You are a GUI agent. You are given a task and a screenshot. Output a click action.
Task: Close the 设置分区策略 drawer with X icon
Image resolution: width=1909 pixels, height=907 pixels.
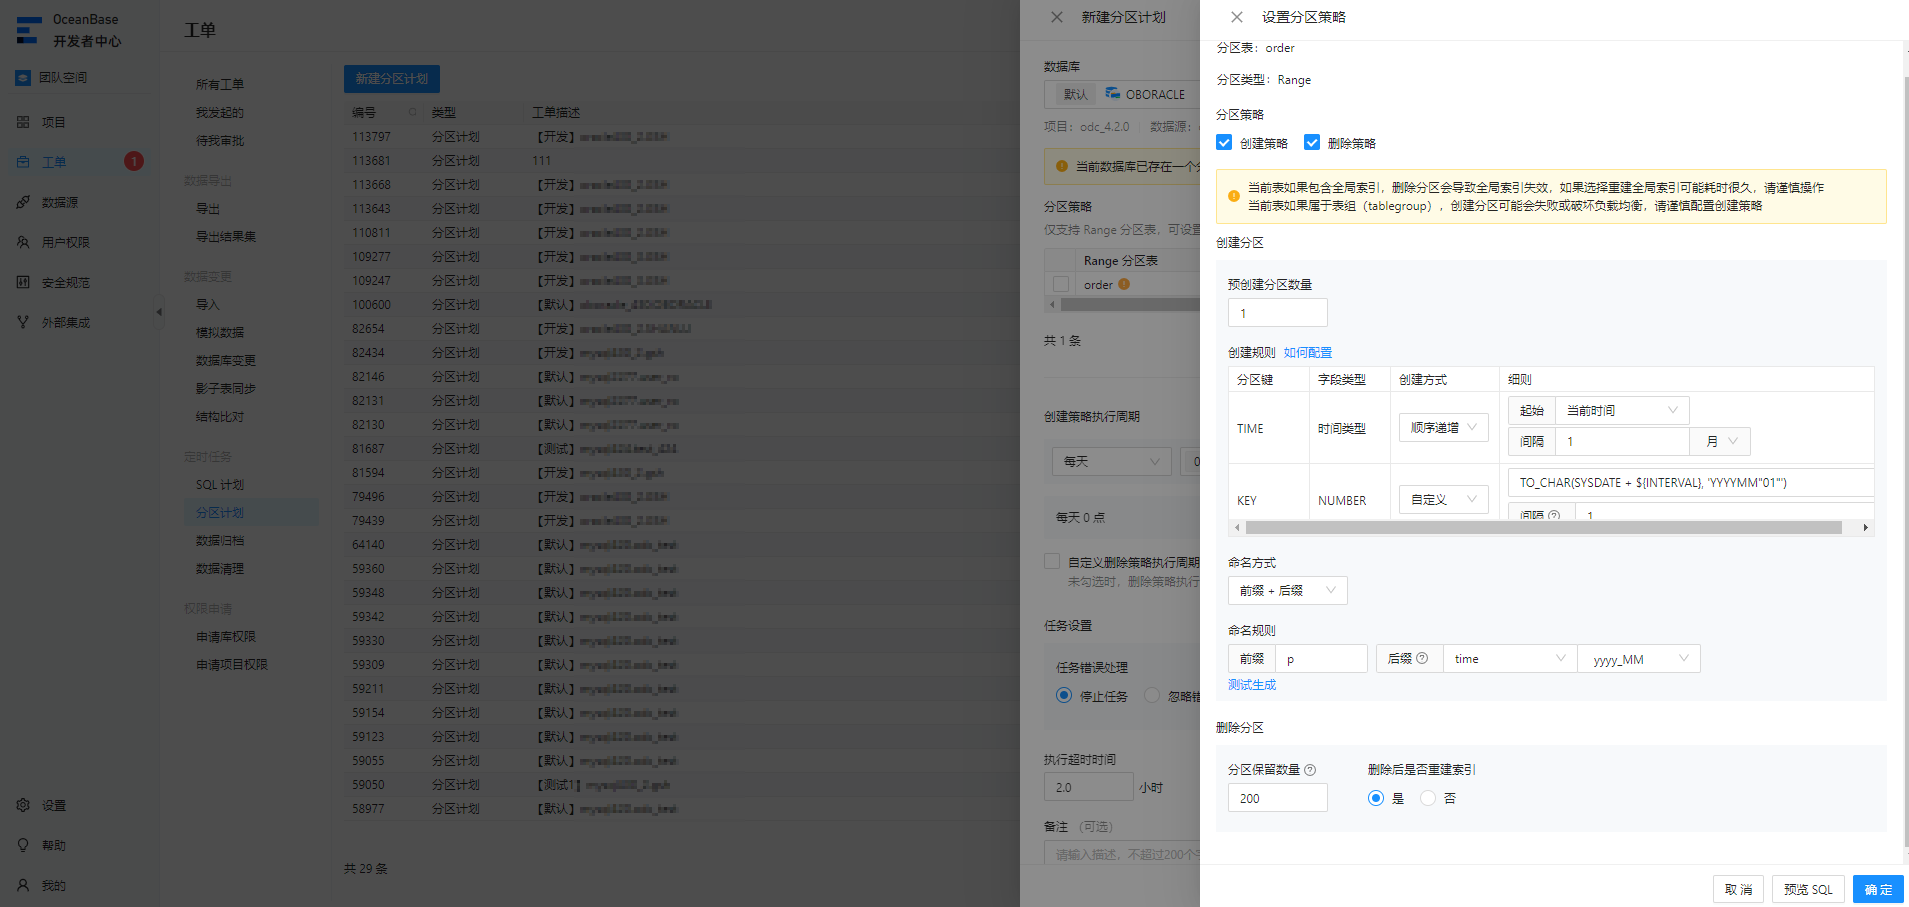(1237, 17)
